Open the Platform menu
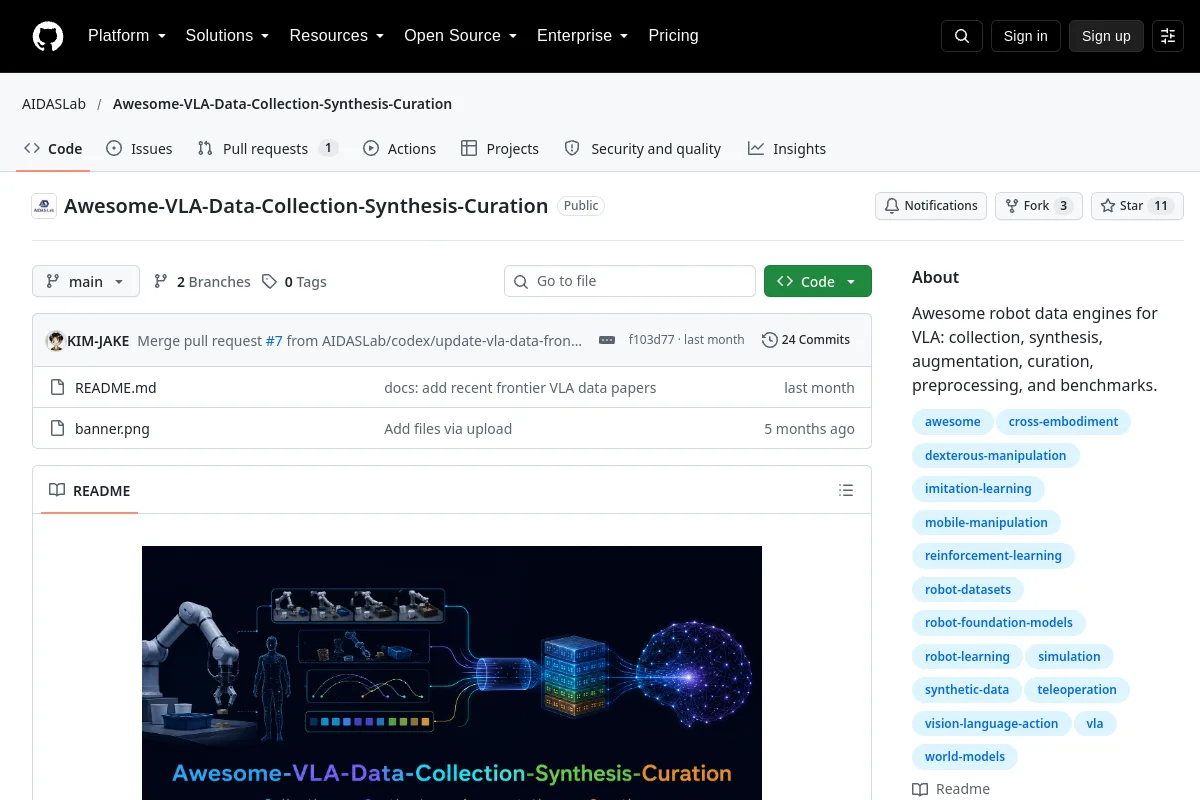1200x800 pixels. pyautogui.click(x=126, y=36)
